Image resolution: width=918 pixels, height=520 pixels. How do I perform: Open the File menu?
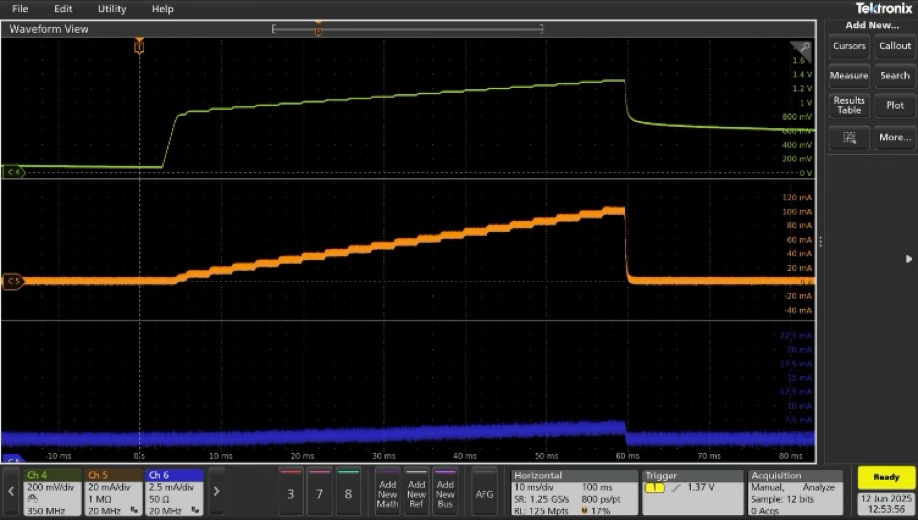tap(20, 9)
